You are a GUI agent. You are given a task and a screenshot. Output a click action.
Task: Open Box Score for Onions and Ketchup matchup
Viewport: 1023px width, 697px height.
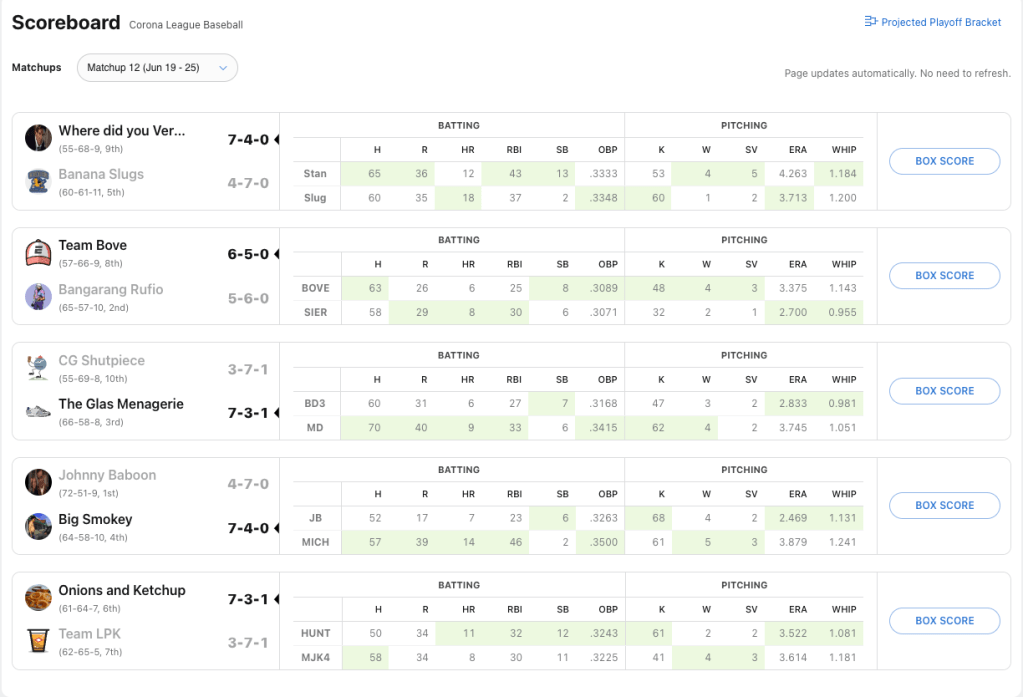coord(944,621)
